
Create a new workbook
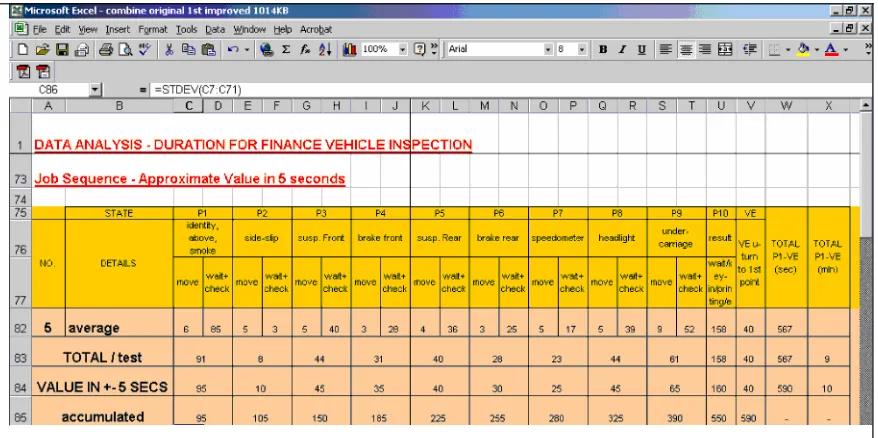pos(23,50)
